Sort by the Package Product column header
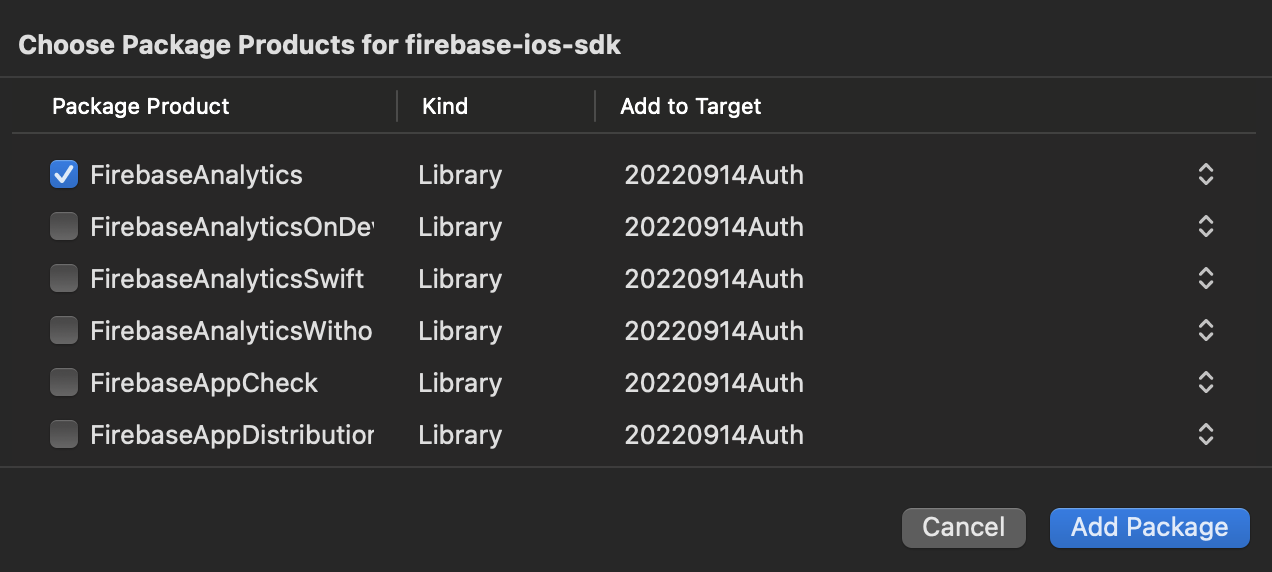The image size is (1272, 572). (x=141, y=106)
